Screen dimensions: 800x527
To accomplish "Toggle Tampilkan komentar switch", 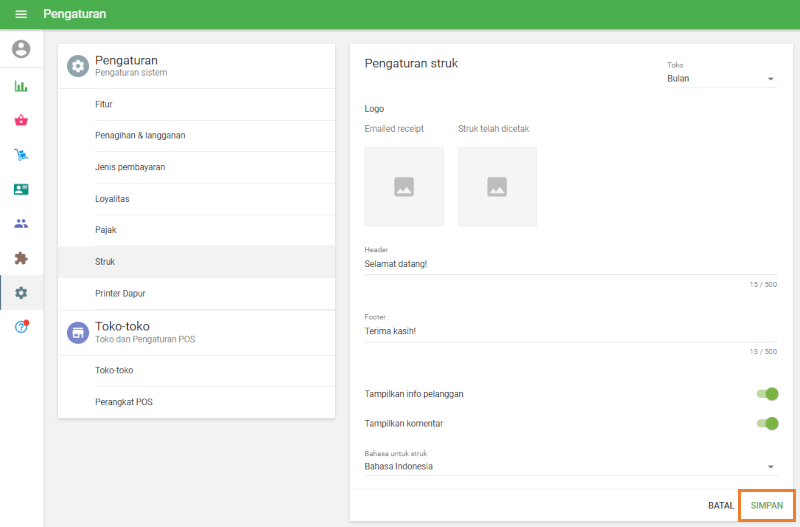I will [x=767, y=423].
